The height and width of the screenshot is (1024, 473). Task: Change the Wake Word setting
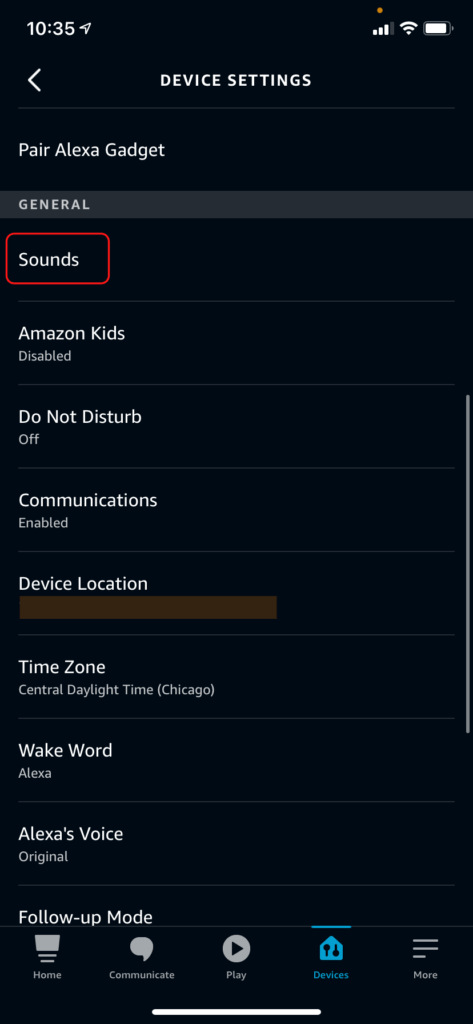[x=236, y=760]
